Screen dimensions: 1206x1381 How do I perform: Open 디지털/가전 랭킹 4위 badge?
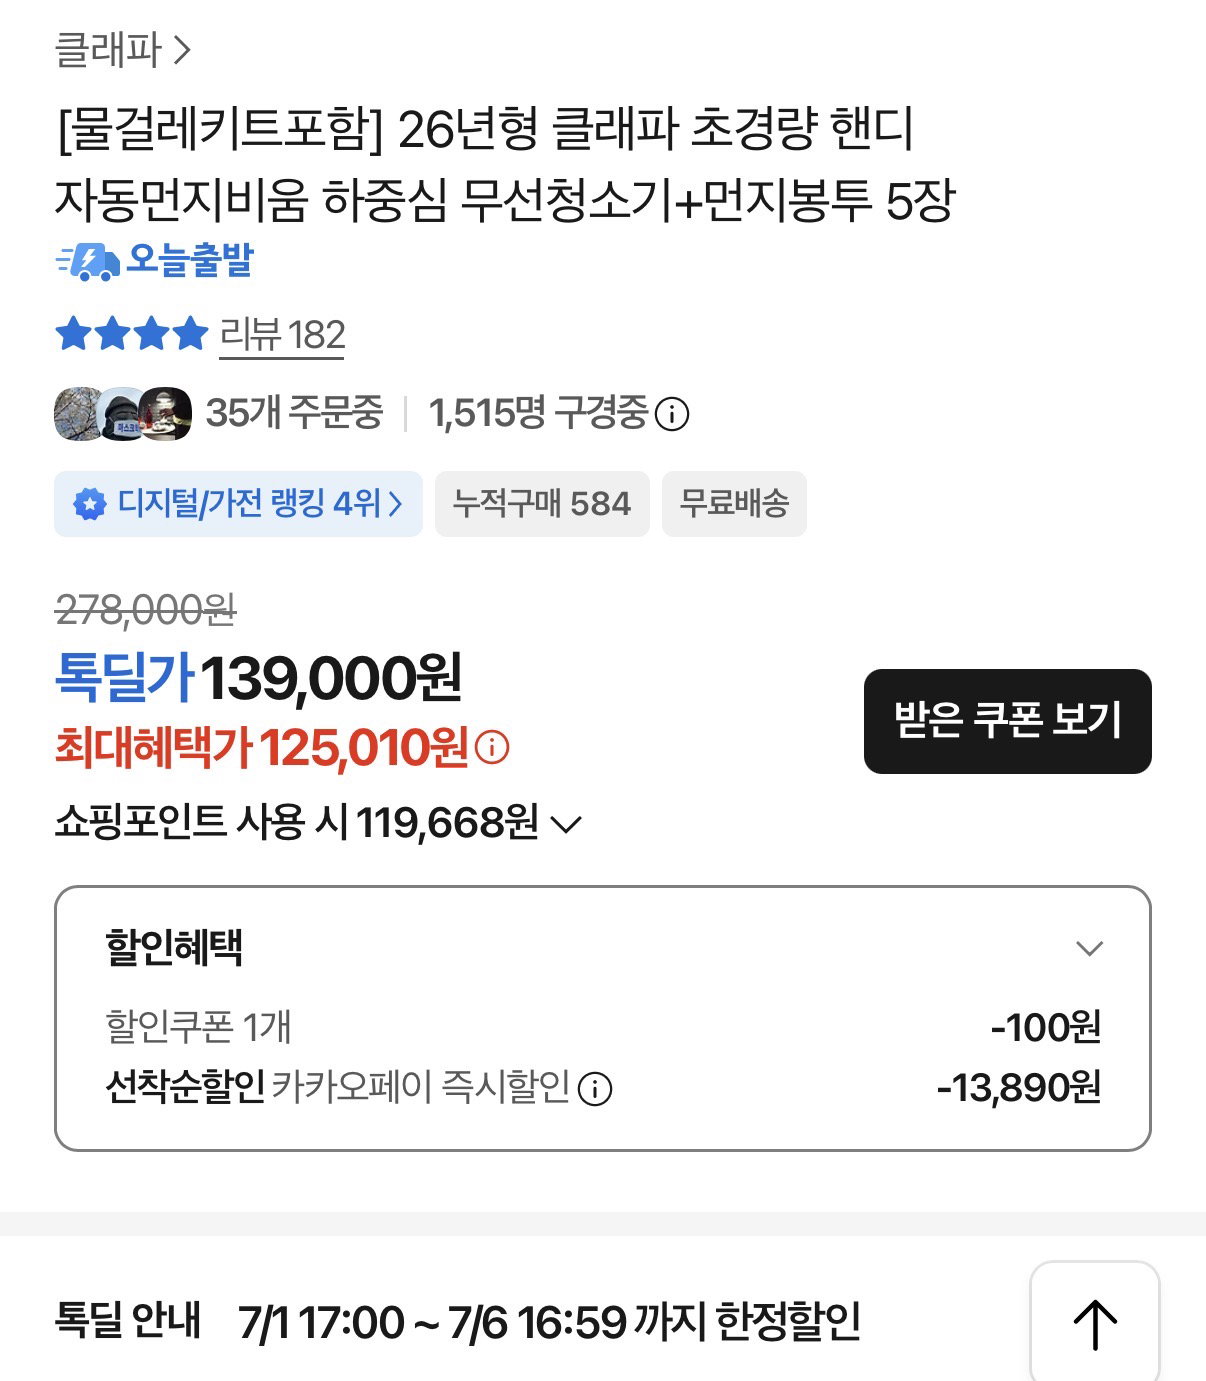(x=238, y=503)
